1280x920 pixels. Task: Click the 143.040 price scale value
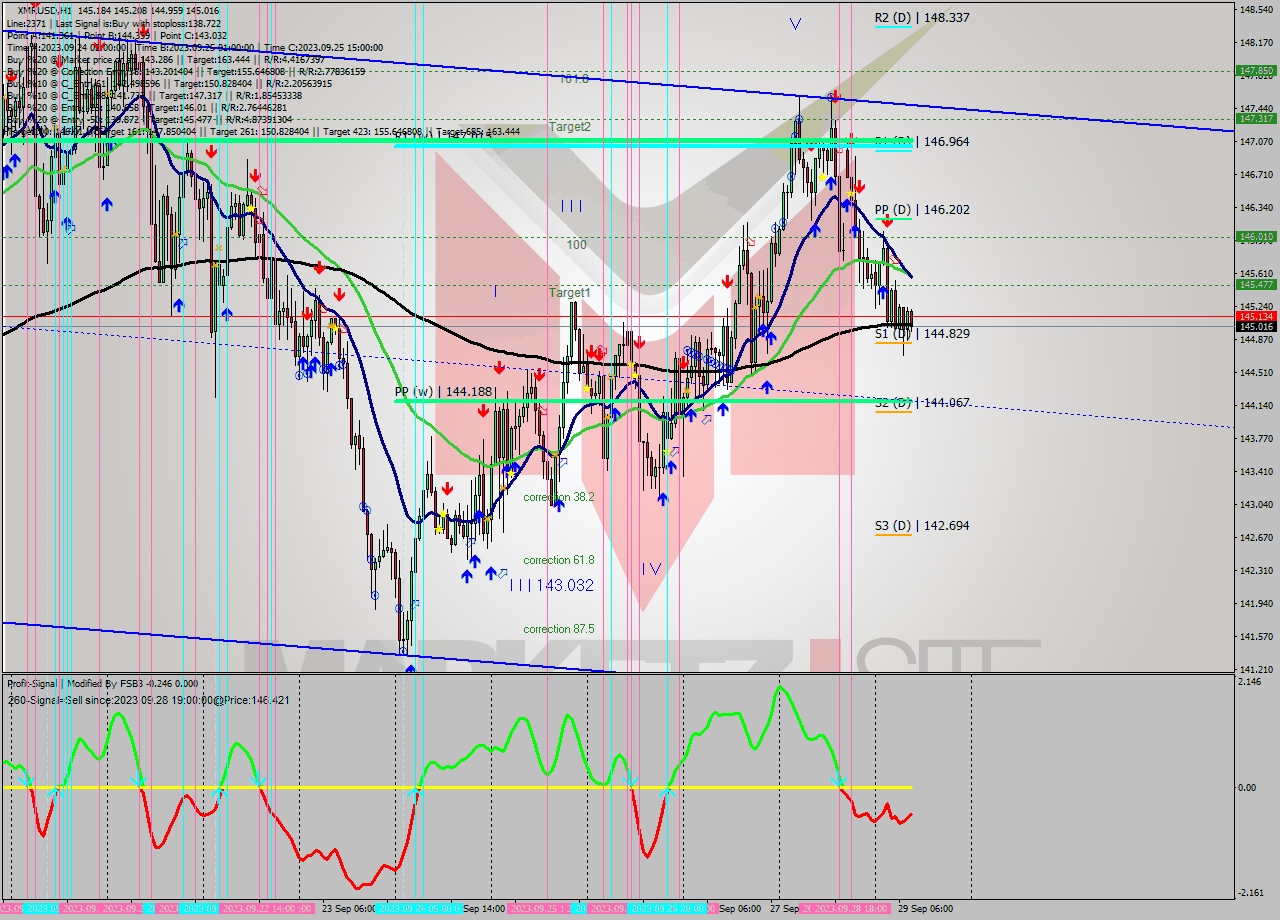pyautogui.click(x=1256, y=504)
